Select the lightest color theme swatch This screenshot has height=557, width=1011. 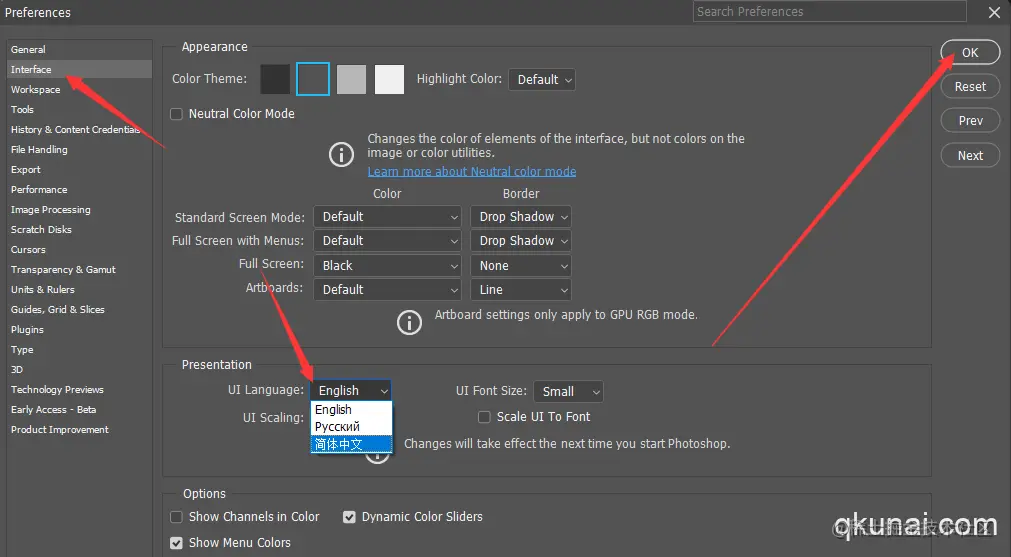[389, 79]
